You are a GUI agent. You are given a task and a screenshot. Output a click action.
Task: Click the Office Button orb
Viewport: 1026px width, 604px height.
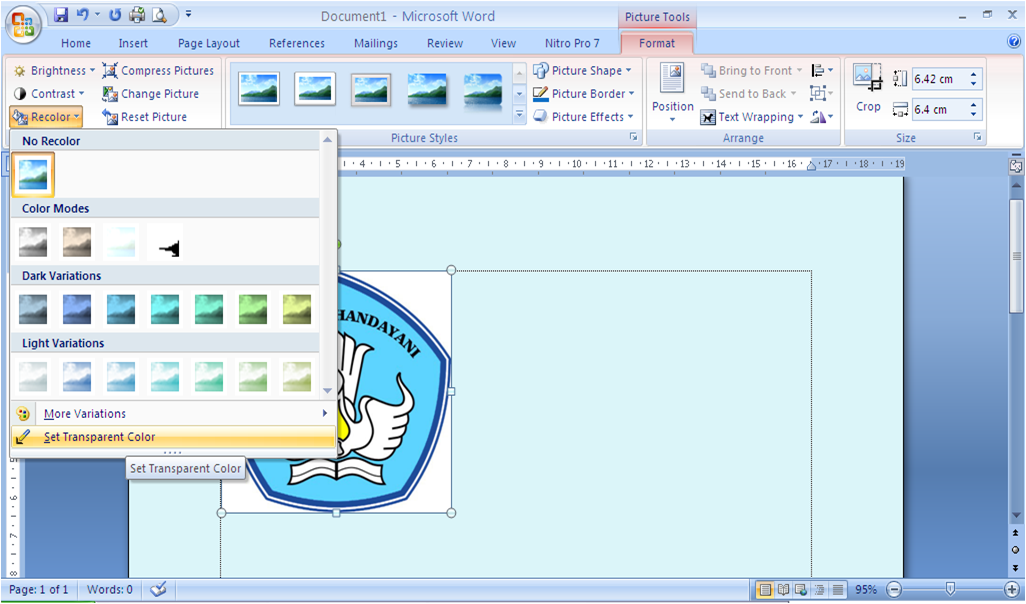24,25
